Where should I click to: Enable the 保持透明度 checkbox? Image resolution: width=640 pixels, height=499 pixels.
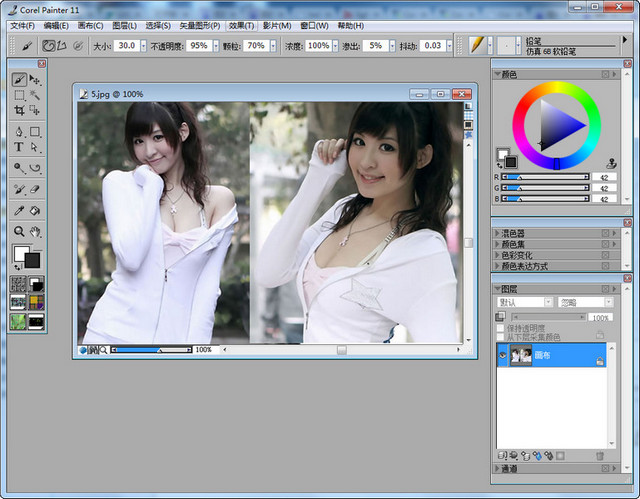(502, 328)
